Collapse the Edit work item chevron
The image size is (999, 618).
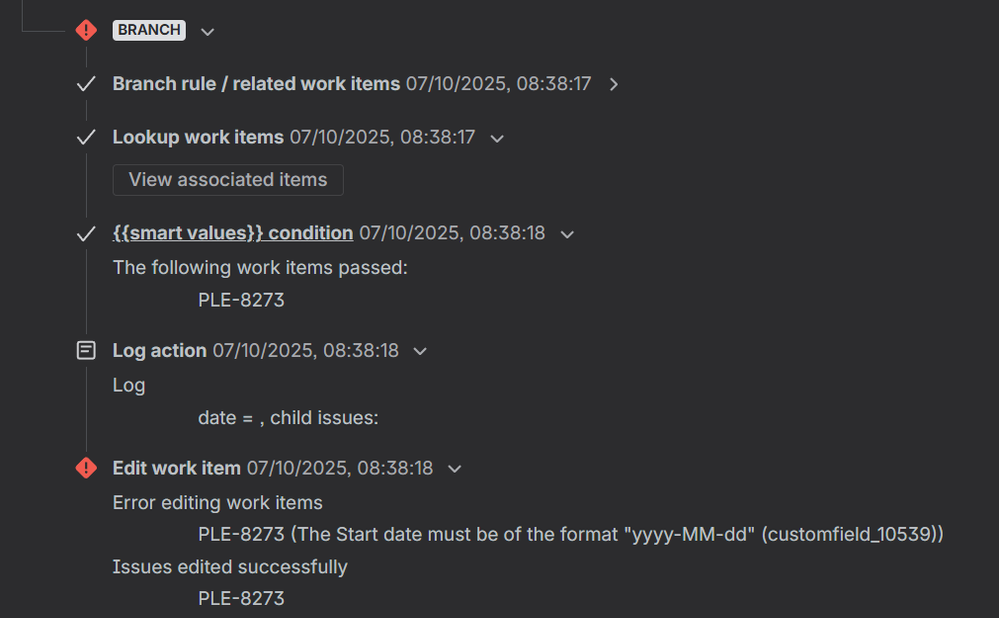point(455,469)
